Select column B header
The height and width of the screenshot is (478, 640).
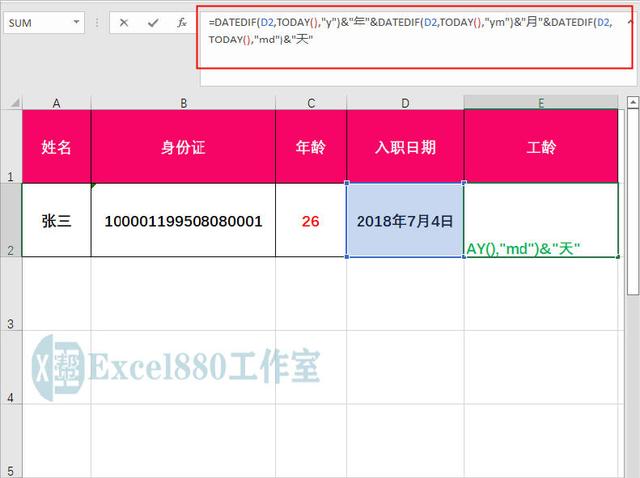point(183,103)
